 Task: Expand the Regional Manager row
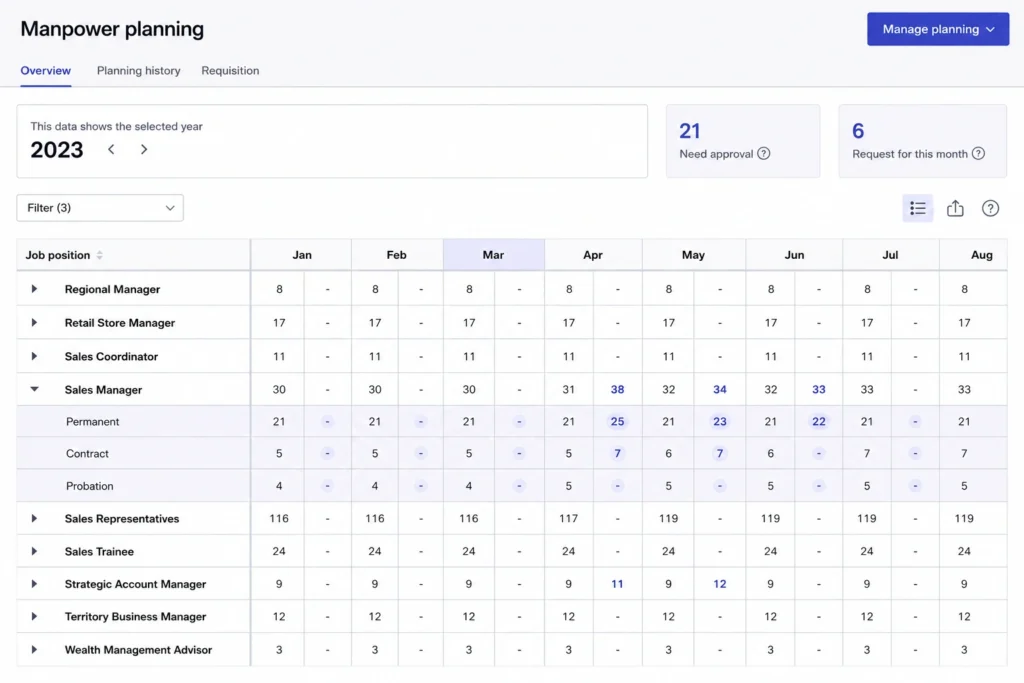click(x=34, y=289)
